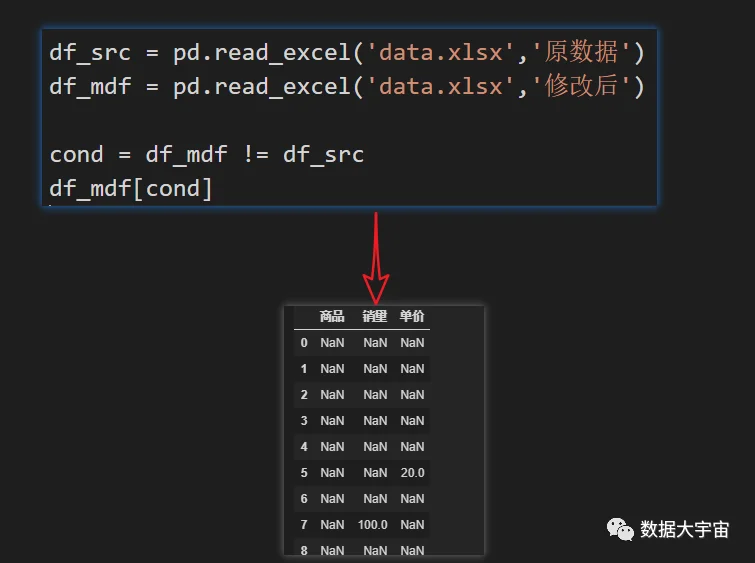Screen dimensions: 755x563
Task: Click row index 0 in output table
Action: tap(304, 343)
